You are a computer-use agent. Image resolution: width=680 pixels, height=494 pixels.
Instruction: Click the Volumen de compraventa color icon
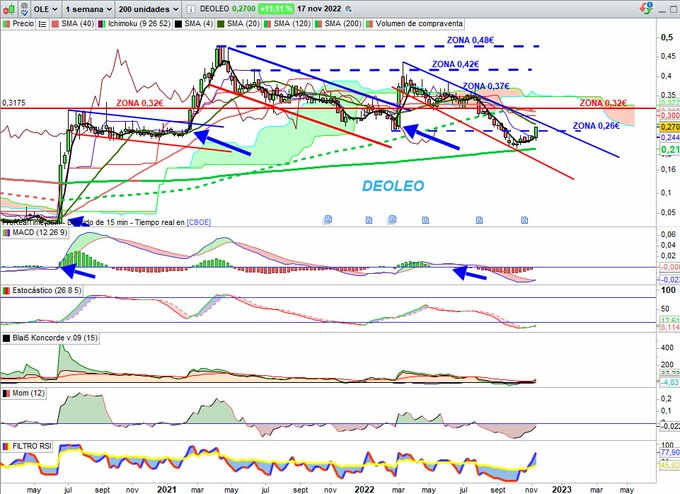369,24
